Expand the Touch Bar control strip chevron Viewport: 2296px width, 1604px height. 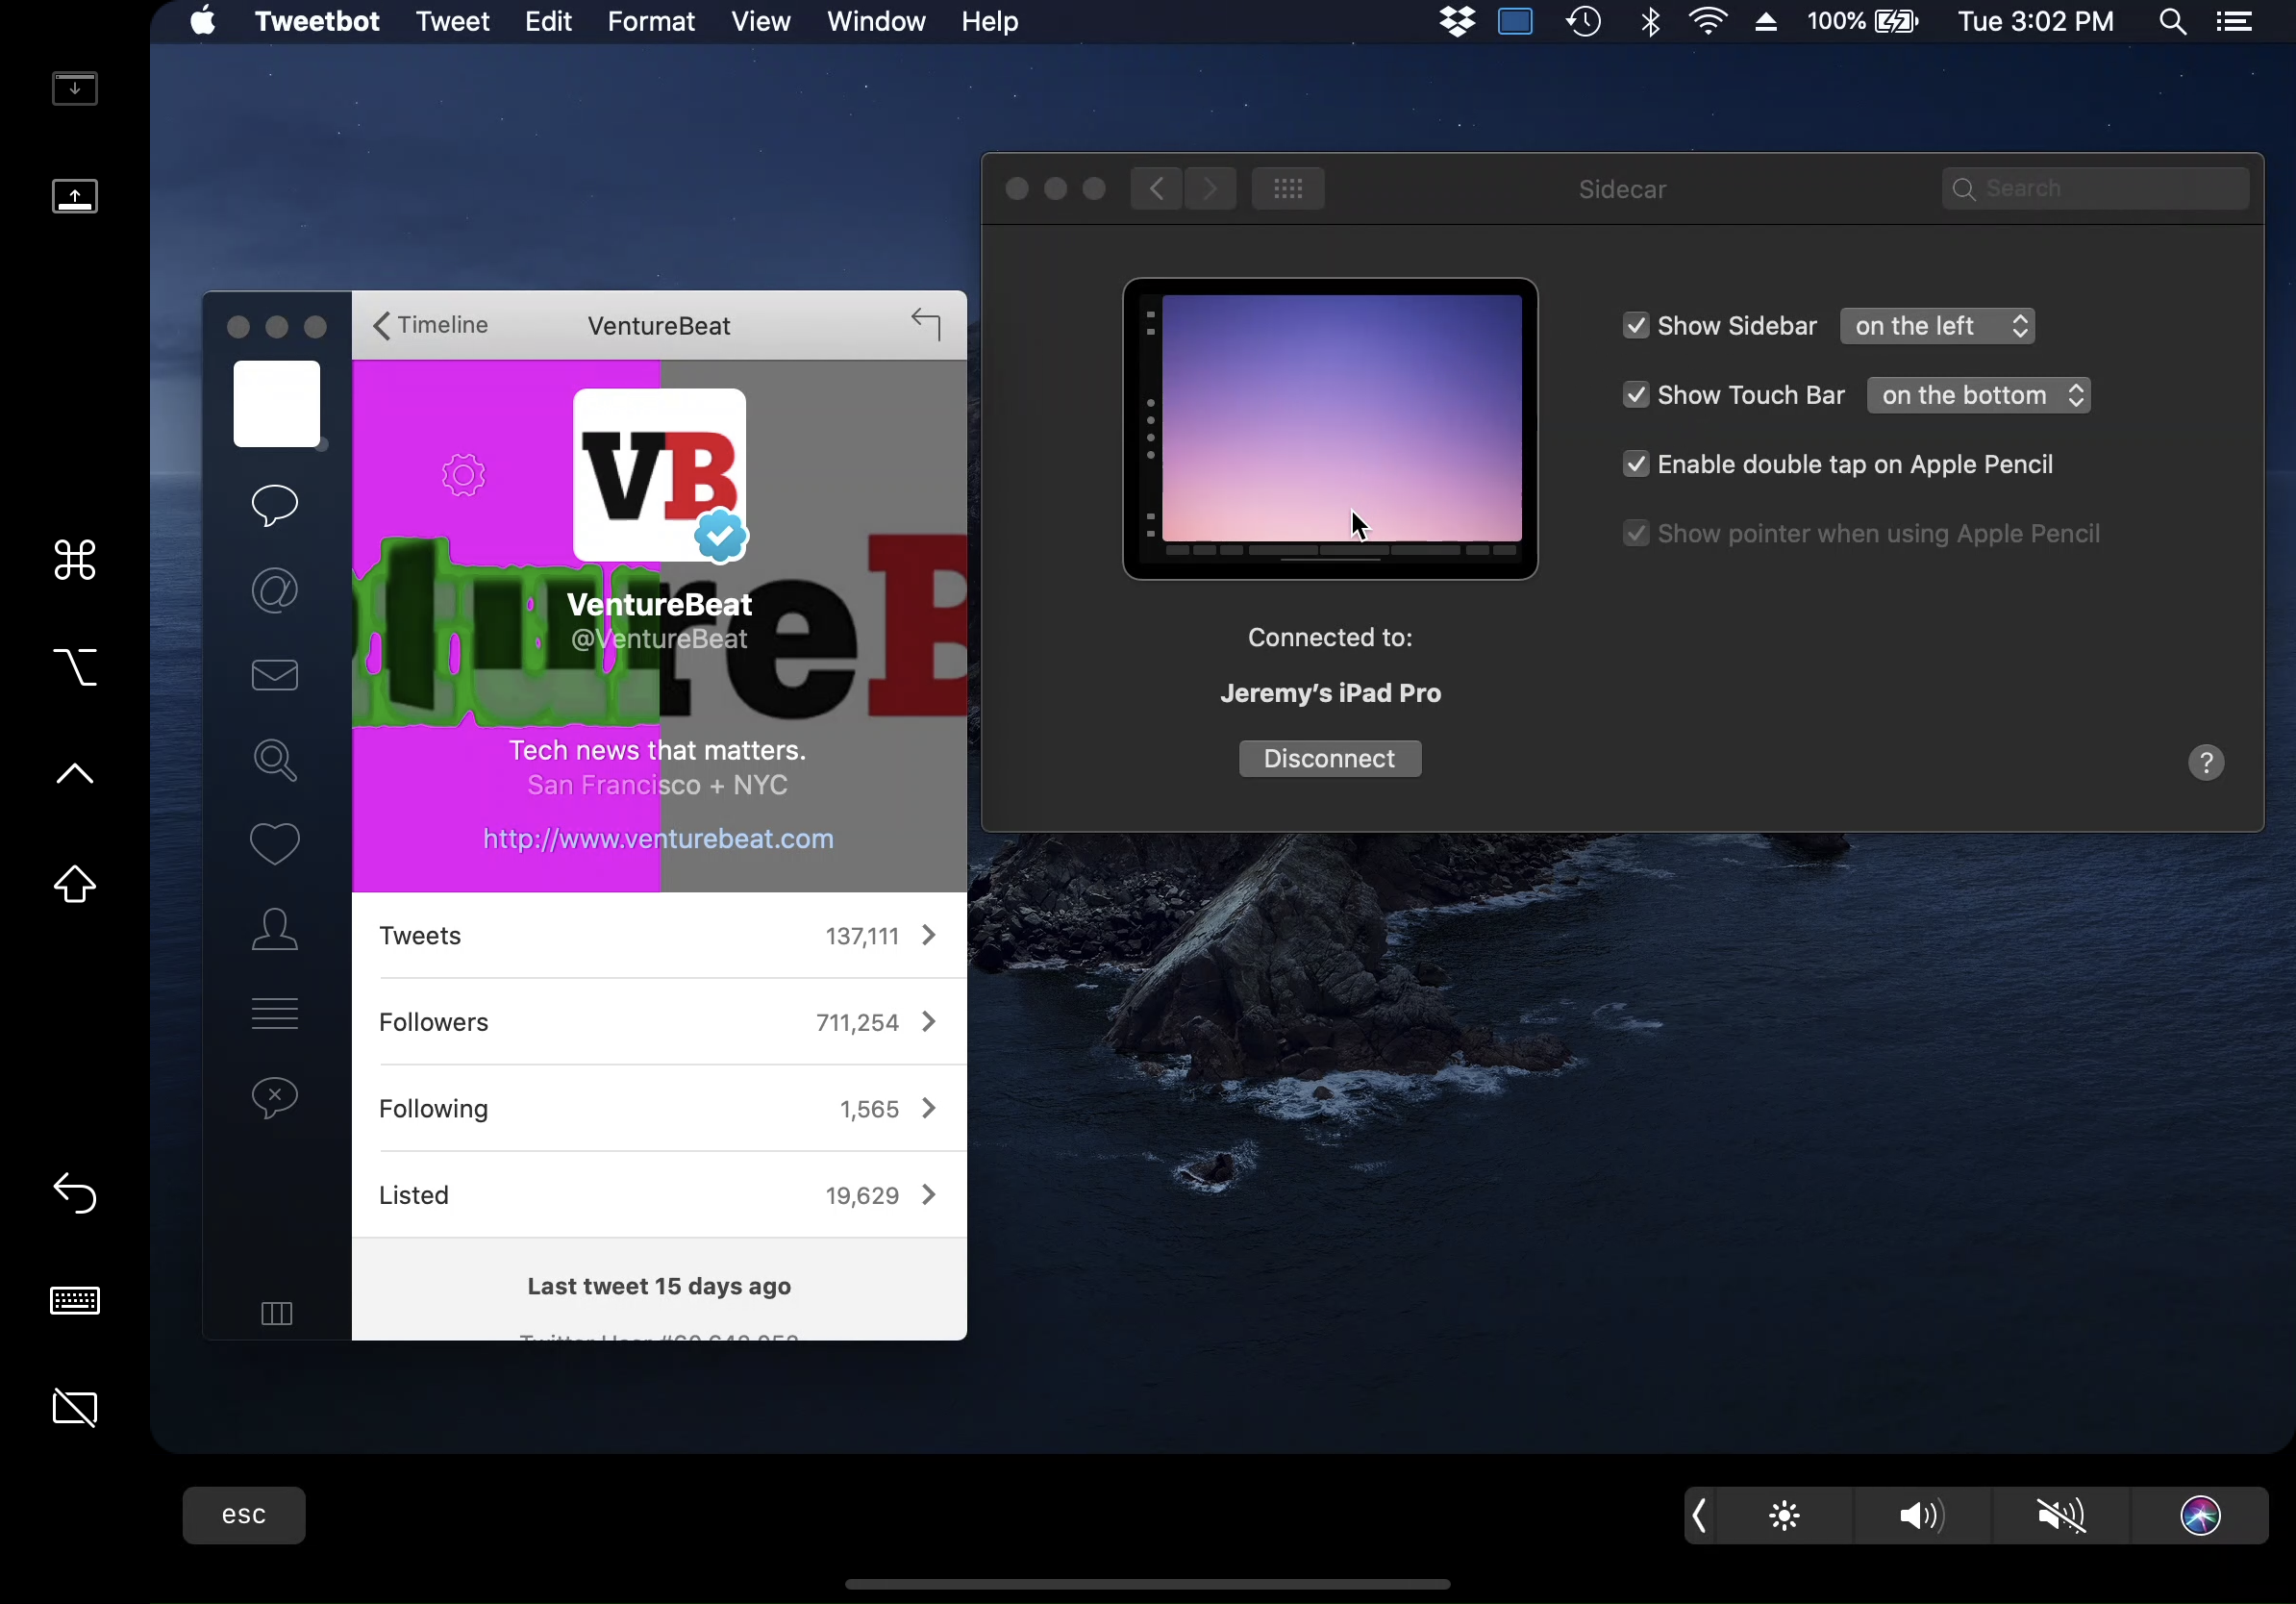pyautogui.click(x=1699, y=1515)
